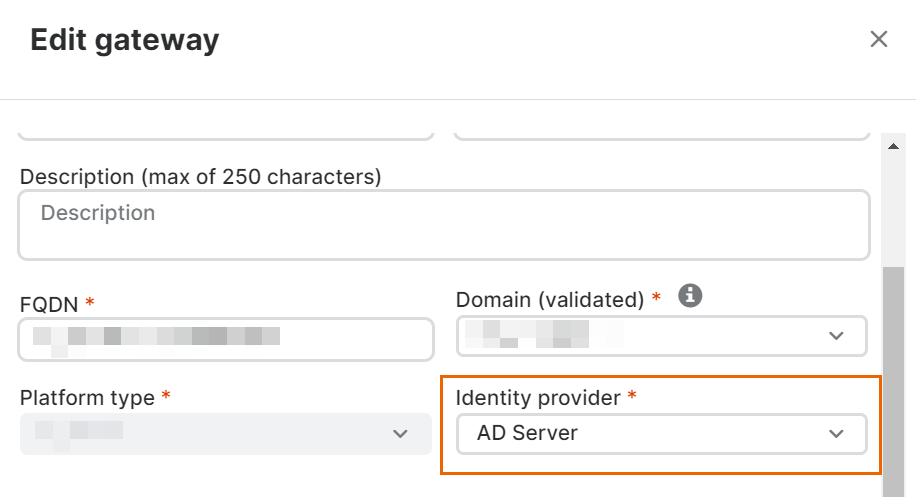
Task: Click the Domain info icon
Action: coord(690,296)
